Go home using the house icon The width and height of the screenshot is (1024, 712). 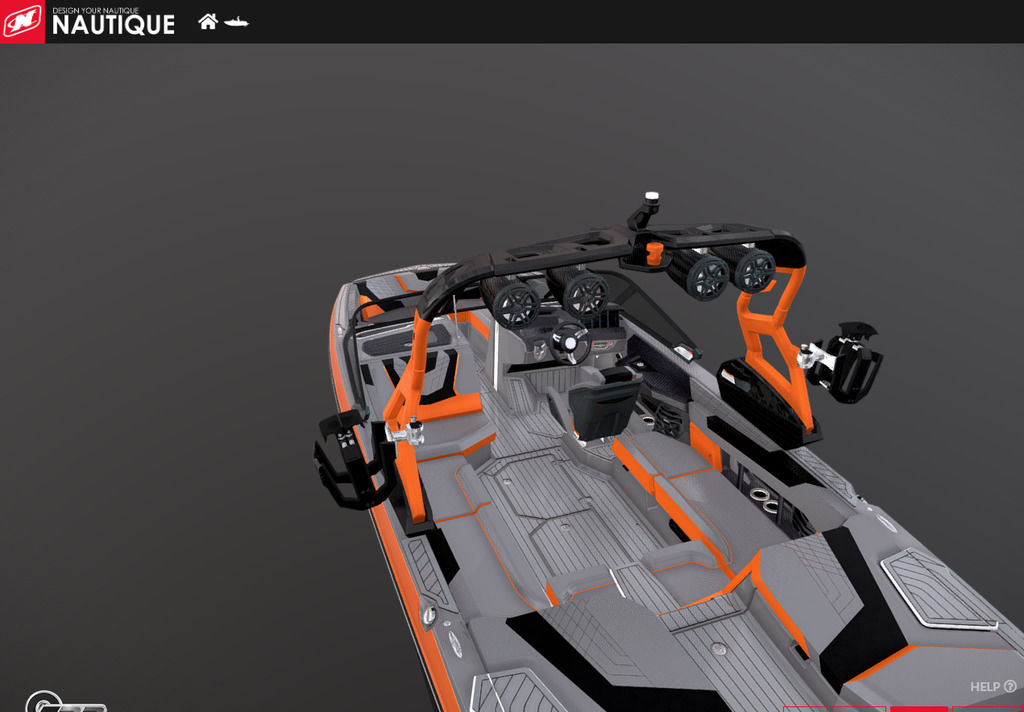(x=208, y=21)
